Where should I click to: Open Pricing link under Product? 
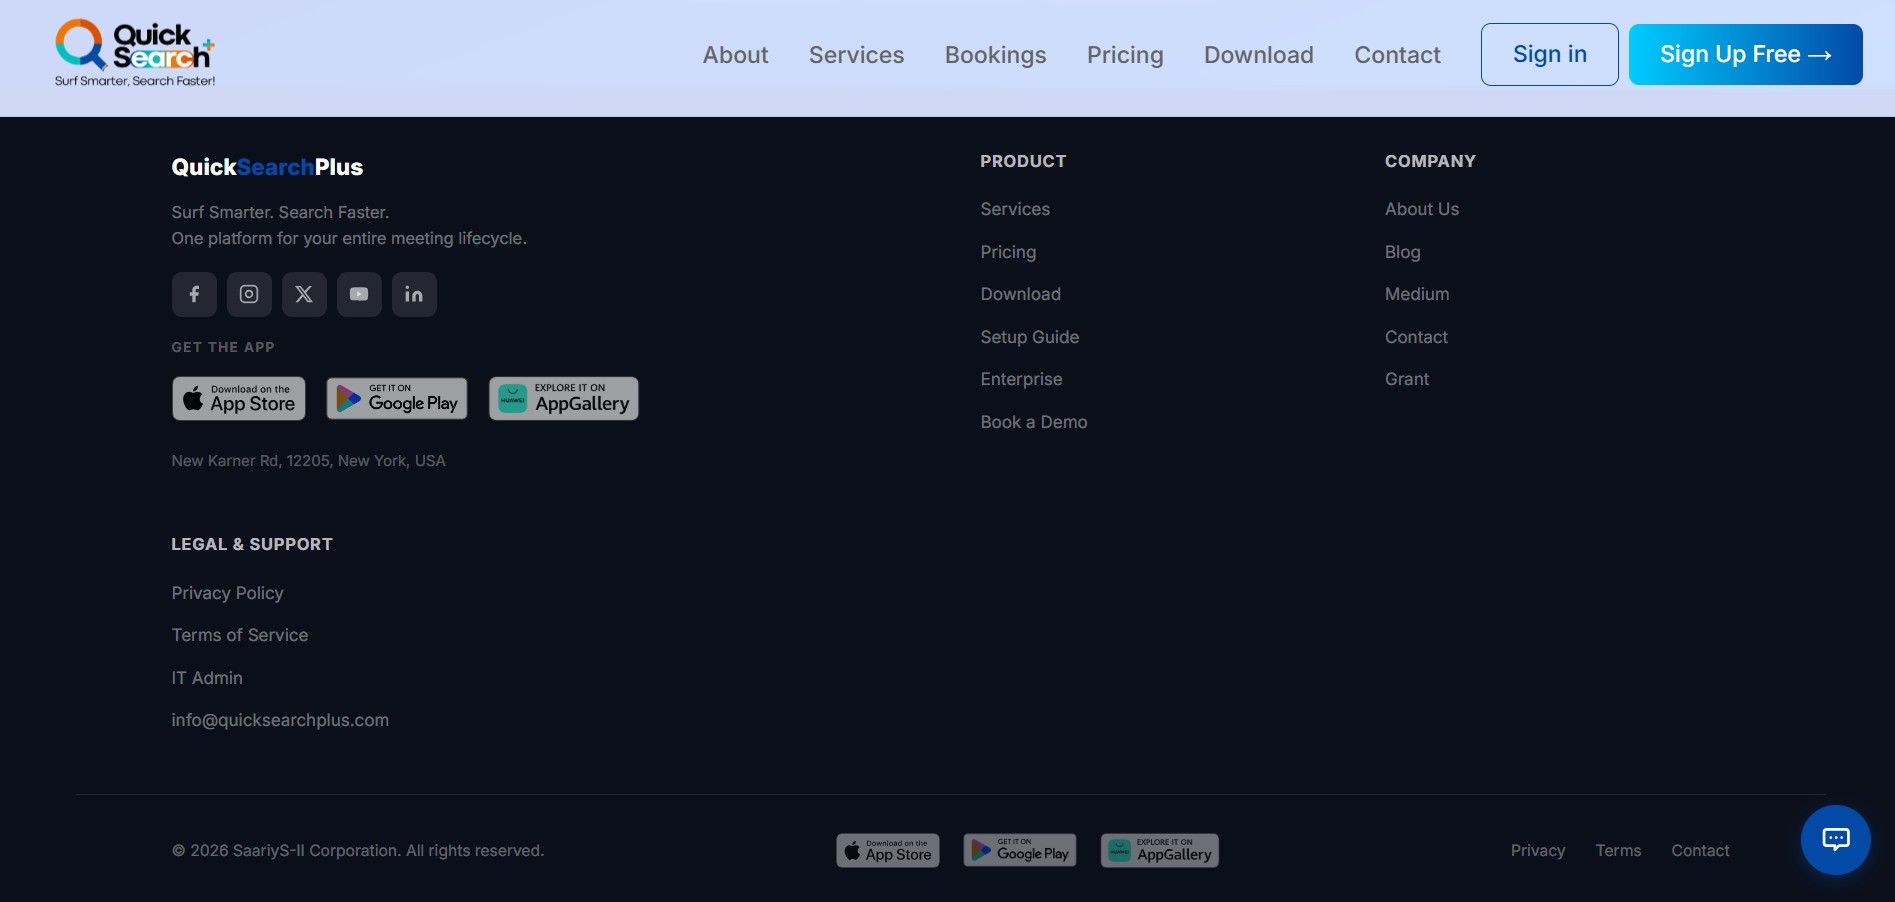1008,252
